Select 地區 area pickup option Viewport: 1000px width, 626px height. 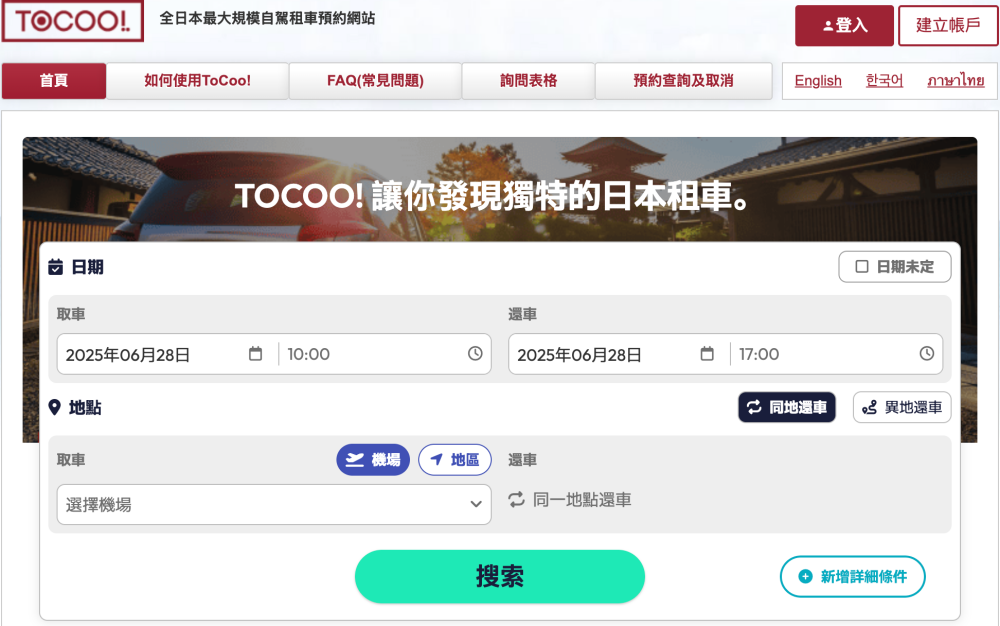(455, 460)
